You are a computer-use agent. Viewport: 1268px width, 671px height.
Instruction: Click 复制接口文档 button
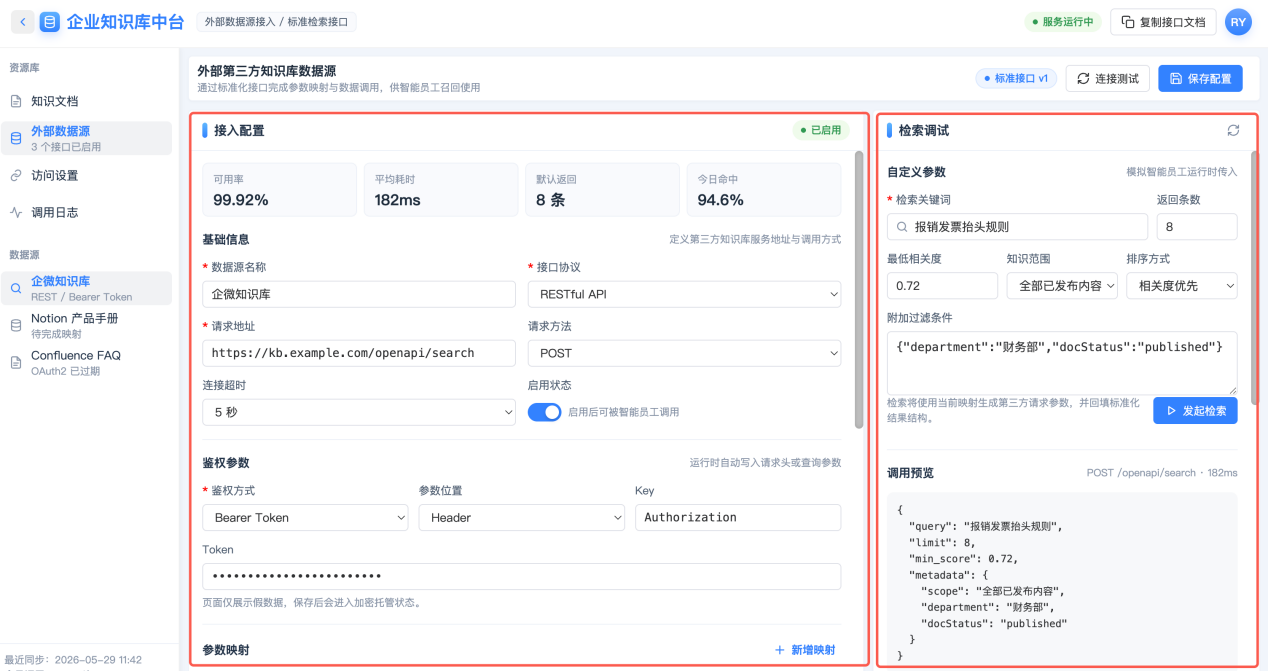(x=1163, y=22)
